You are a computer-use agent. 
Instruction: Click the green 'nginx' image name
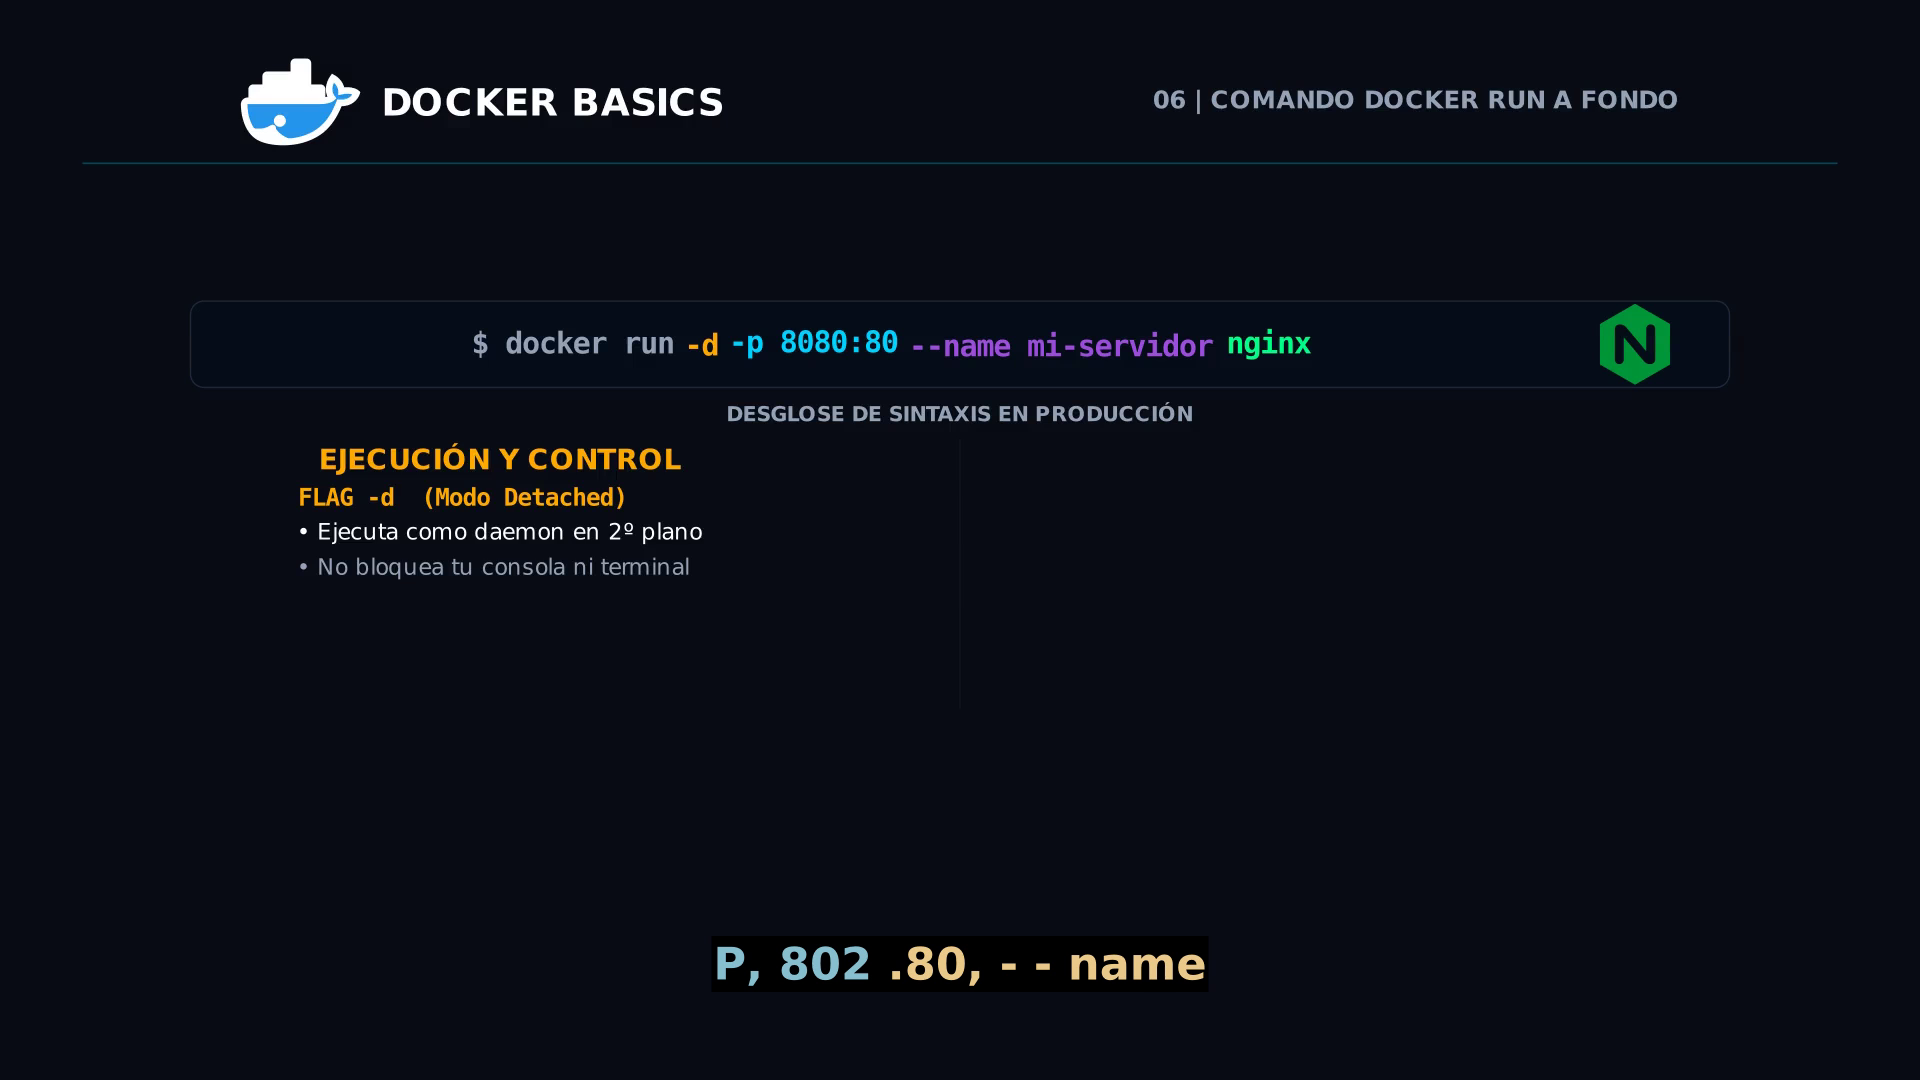pyautogui.click(x=1269, y=344)
